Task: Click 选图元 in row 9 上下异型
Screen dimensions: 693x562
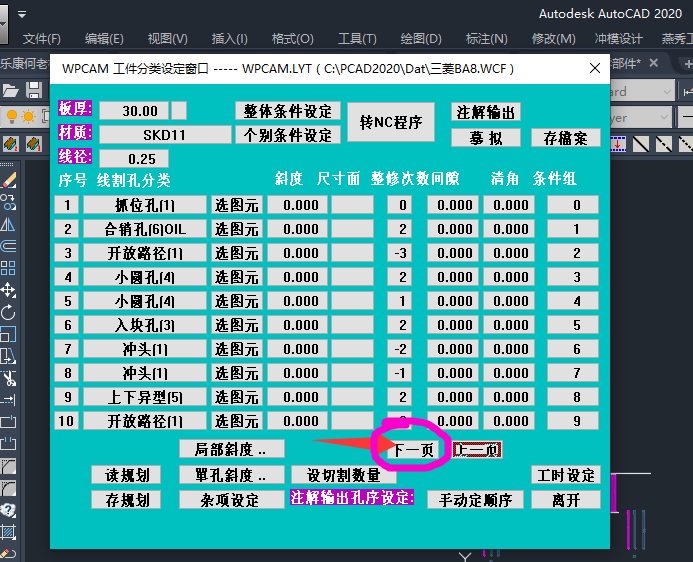Action: click(237, 397)
